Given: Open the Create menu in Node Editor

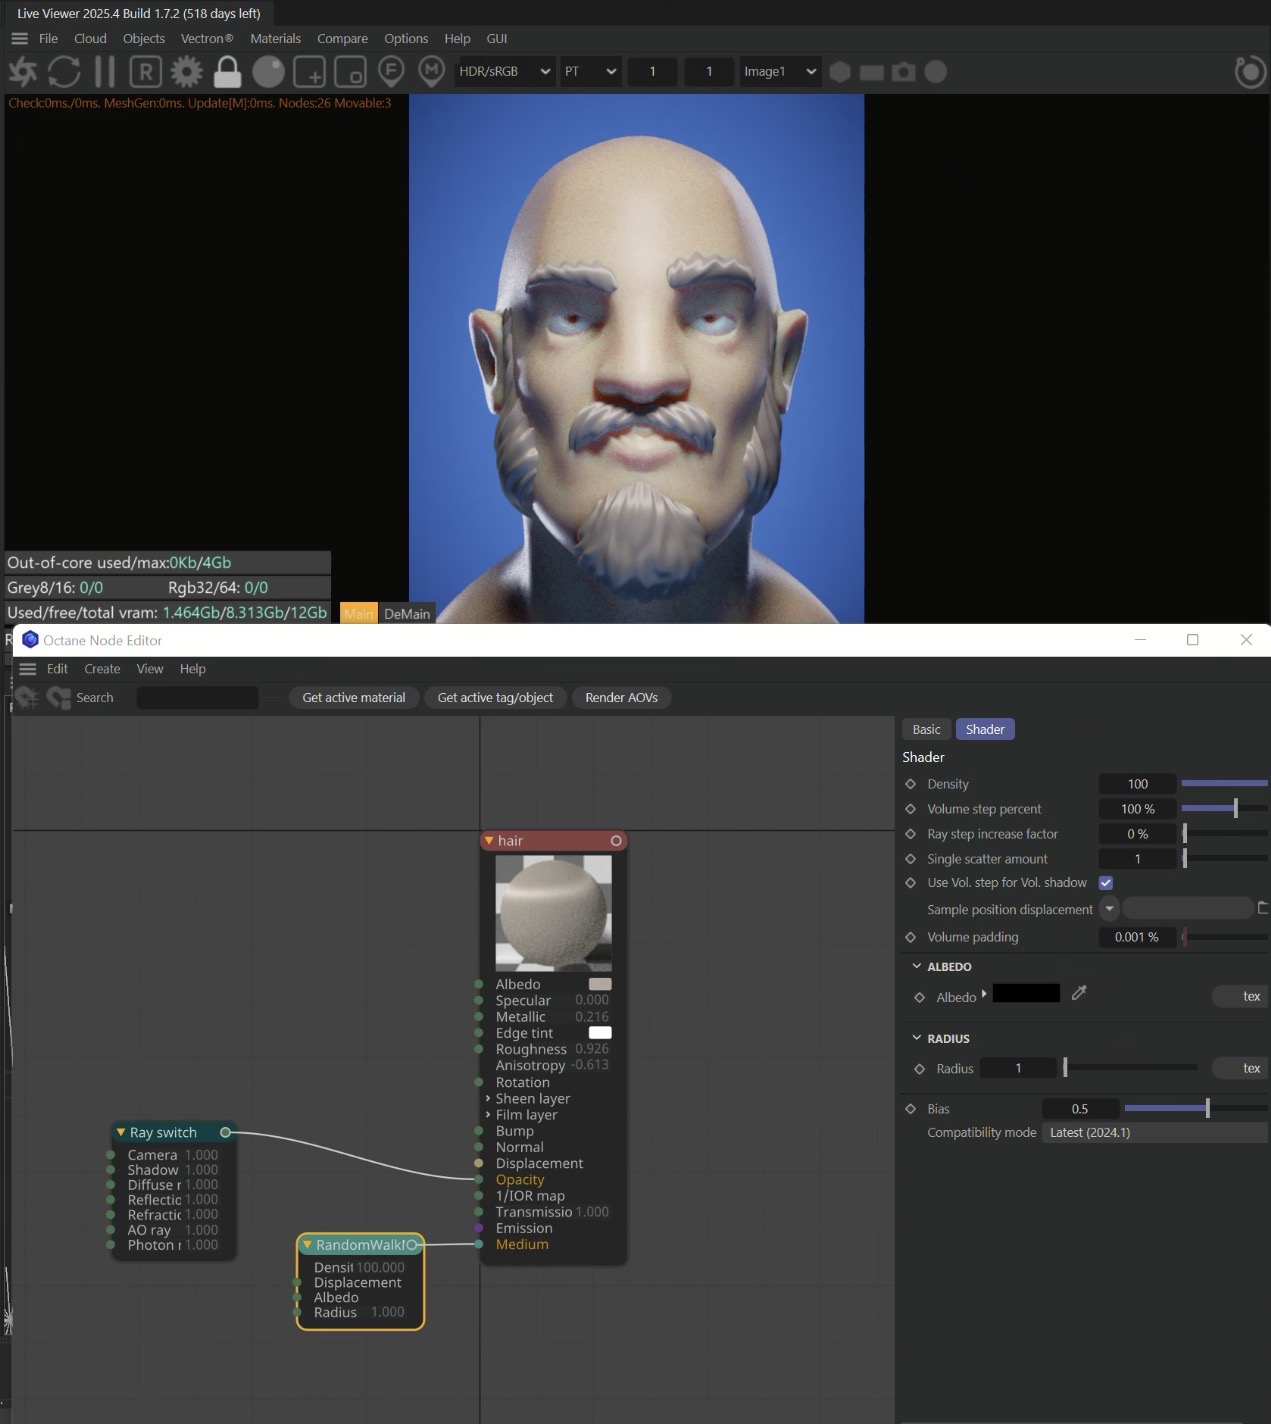Looking at the screenshot, I should 102,669.
